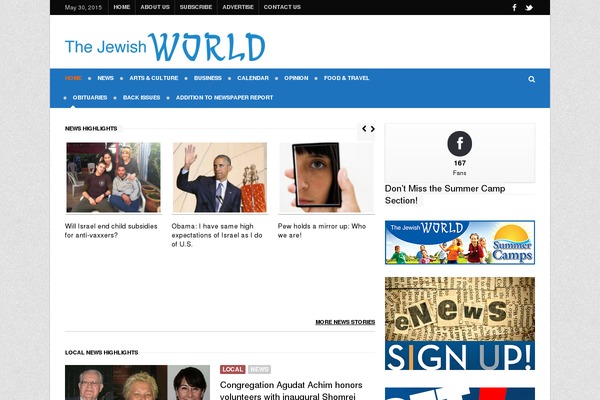Click the eNews Sign Up banner
The image size is (600, 400).
pyautogui.click(x=460, y=323)
